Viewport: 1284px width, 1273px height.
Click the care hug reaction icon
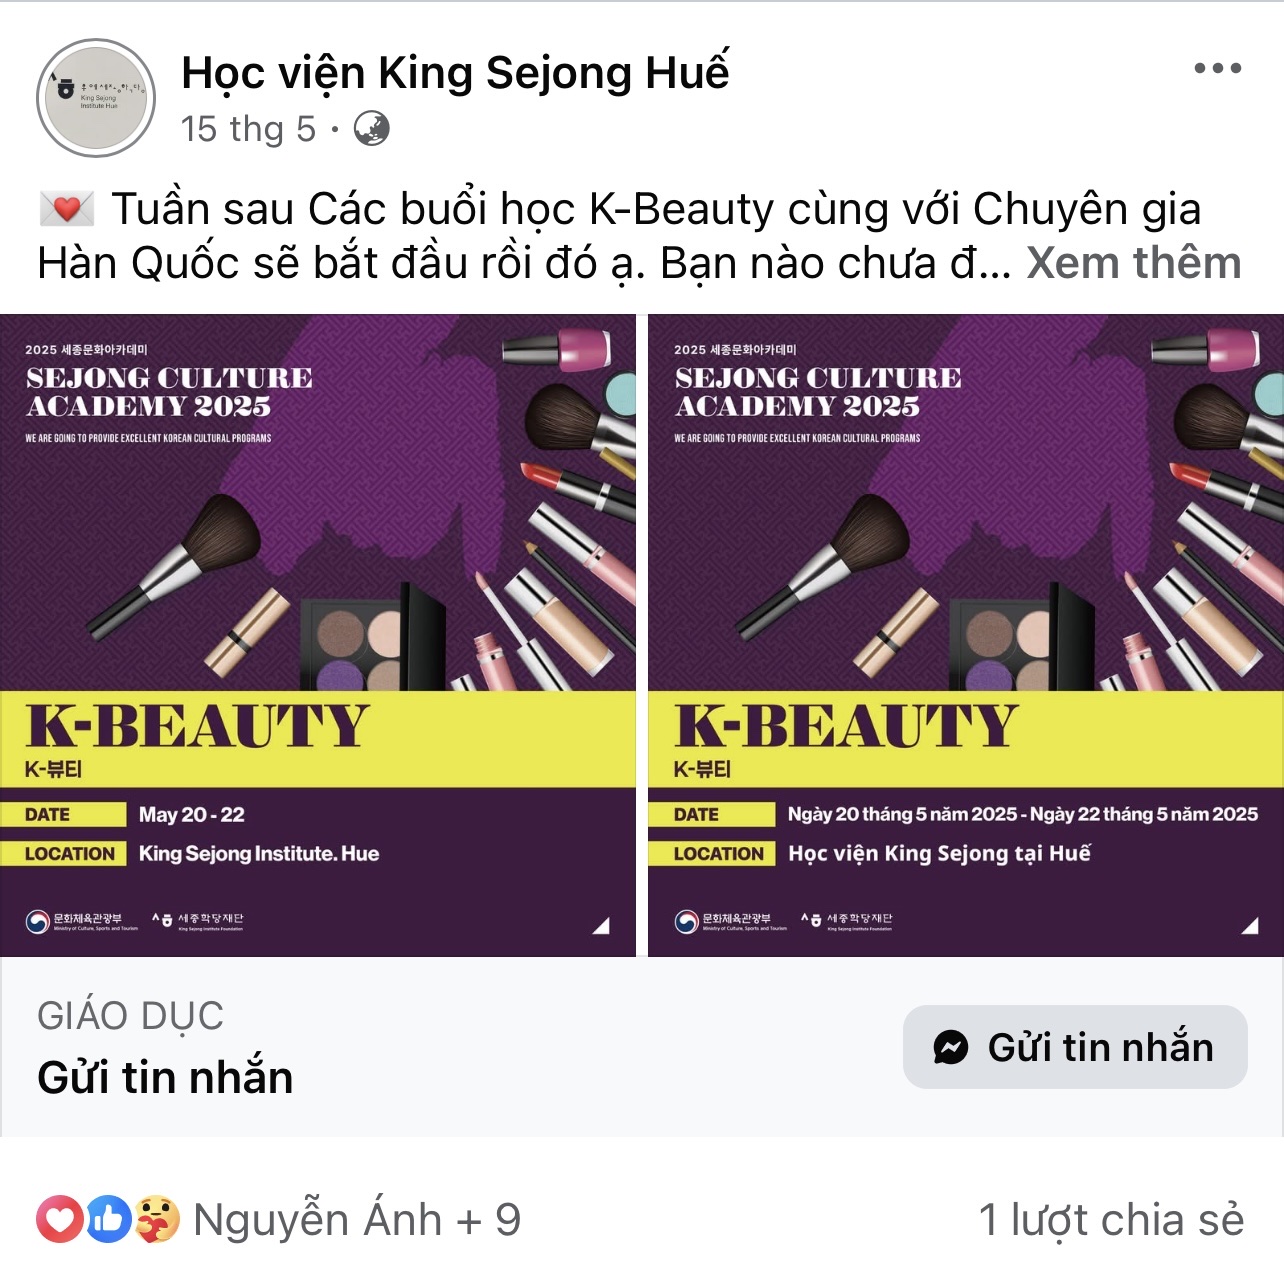[x=157, y=1219]
